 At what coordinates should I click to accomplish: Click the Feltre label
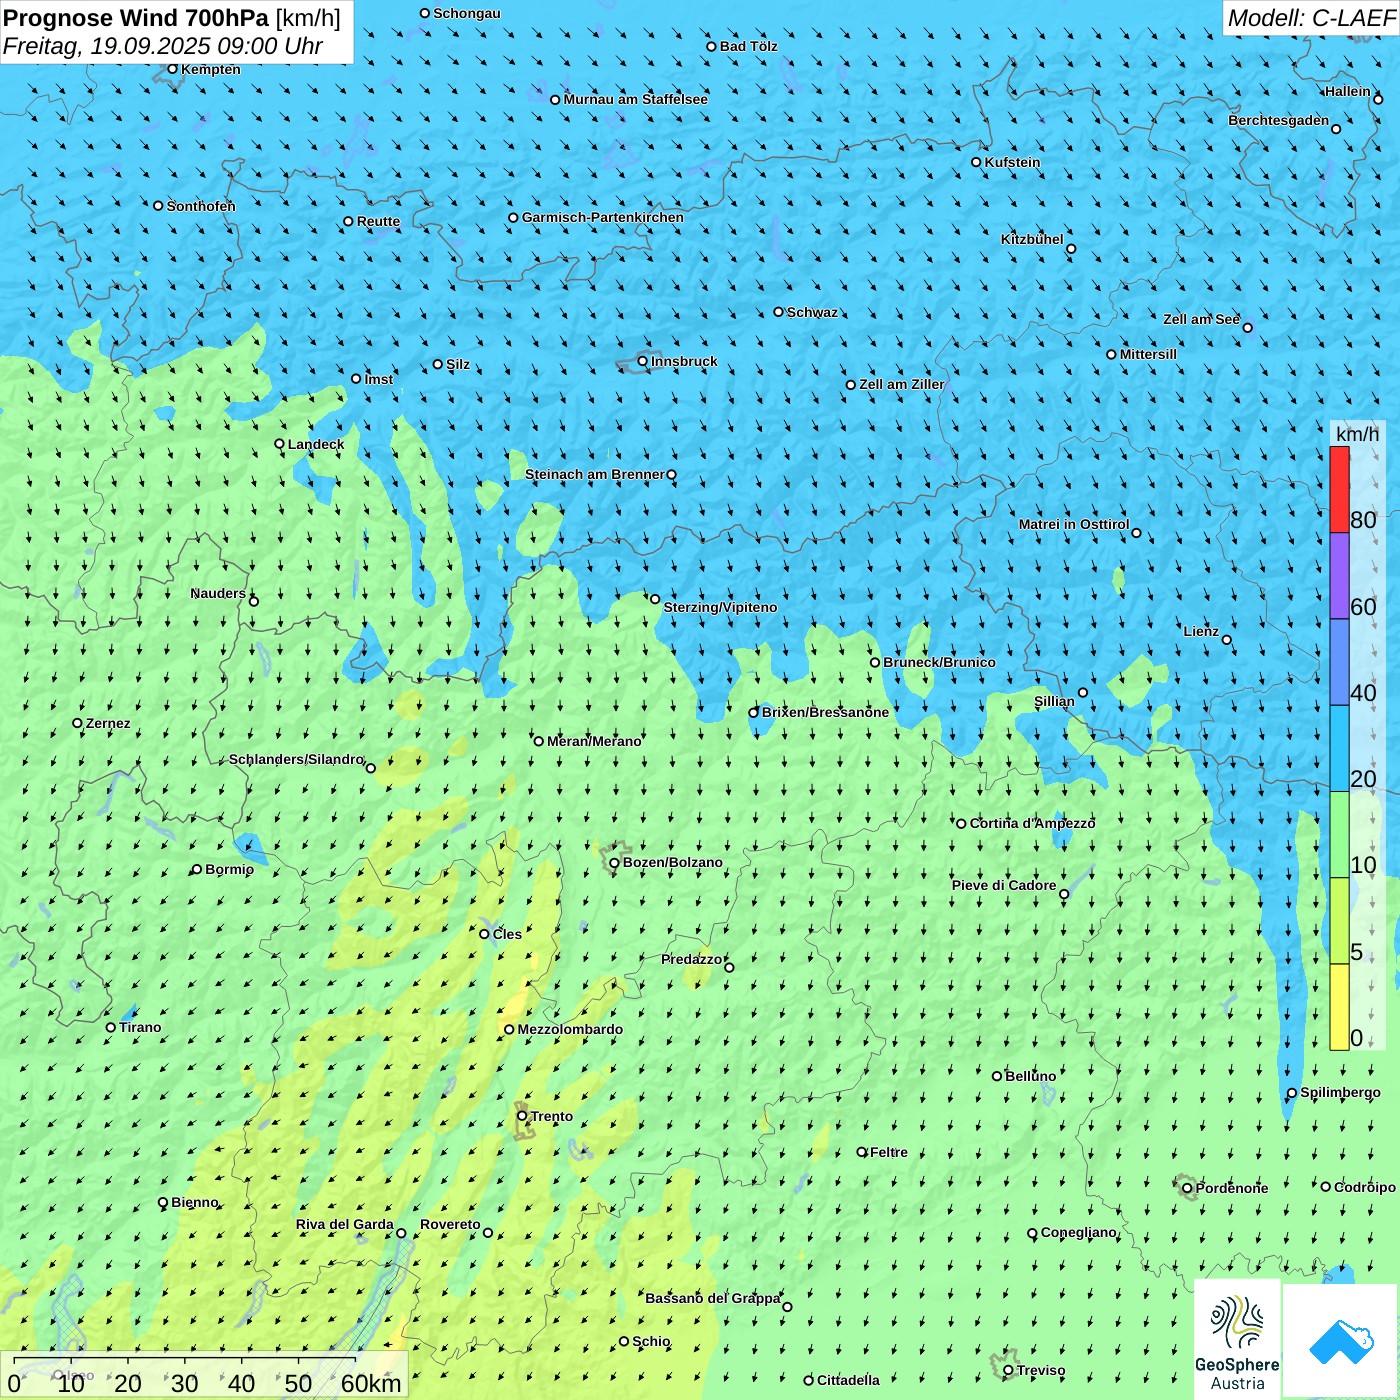pos(889,1152)
